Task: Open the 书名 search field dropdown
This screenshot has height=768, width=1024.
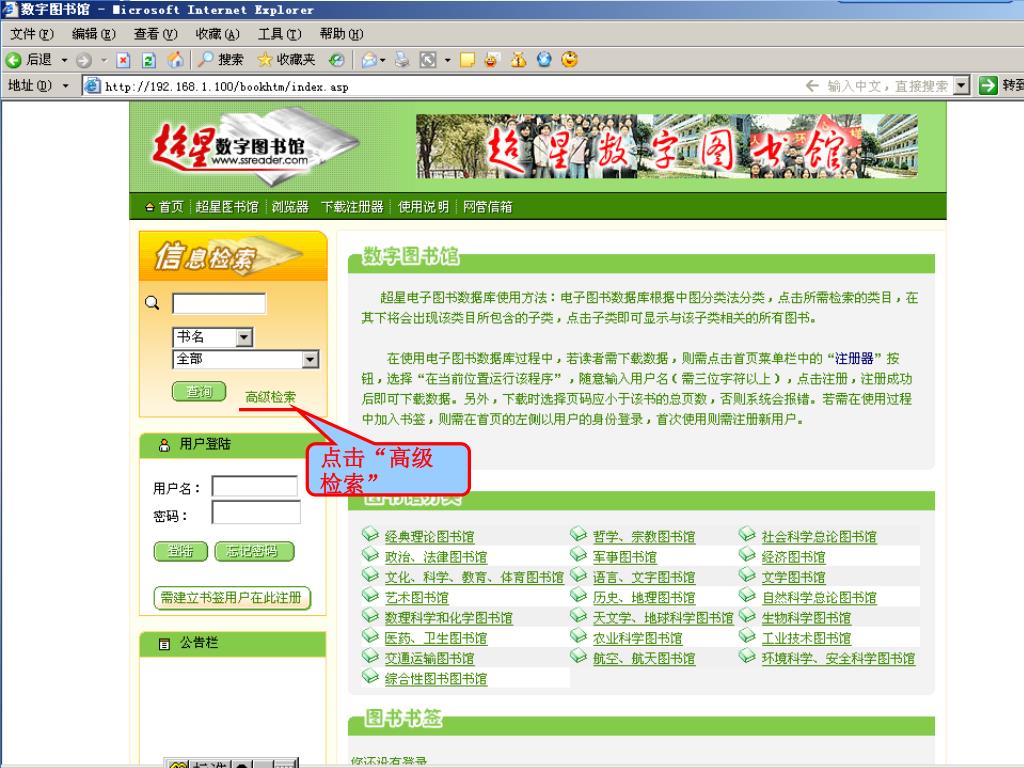Action: [x=245, y=338]
